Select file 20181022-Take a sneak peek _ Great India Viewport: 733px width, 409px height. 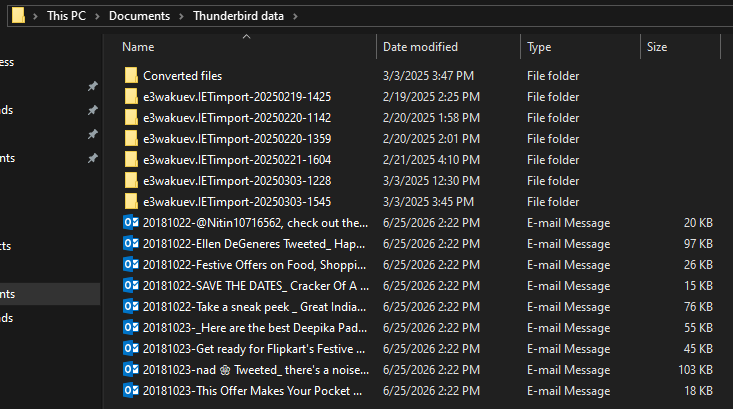(x=254, y=307)
